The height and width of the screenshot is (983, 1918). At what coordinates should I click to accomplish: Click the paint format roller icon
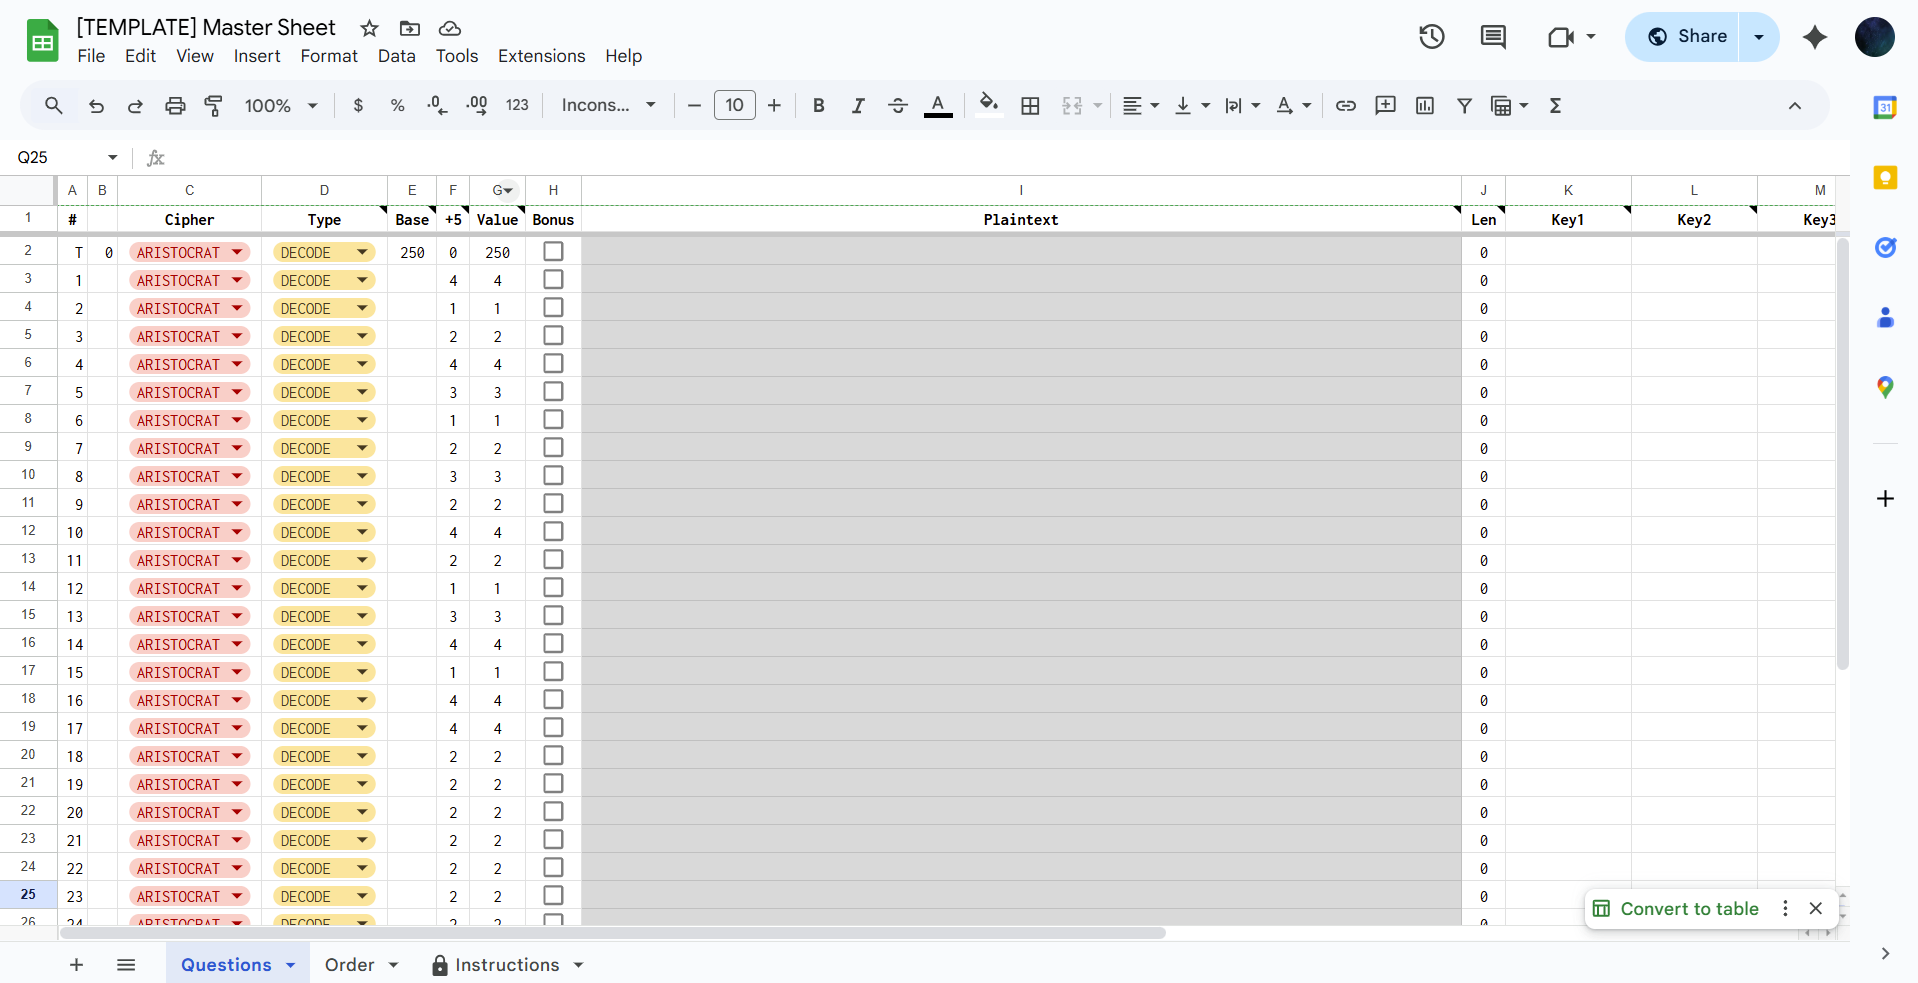pos(213,105)
